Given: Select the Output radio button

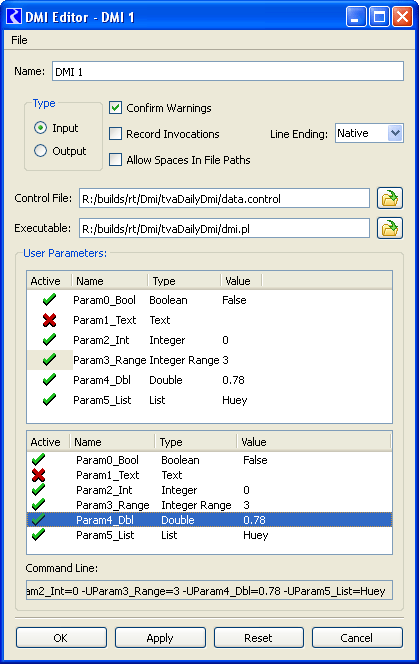Looking at the screenshot, I should point(41,151).
